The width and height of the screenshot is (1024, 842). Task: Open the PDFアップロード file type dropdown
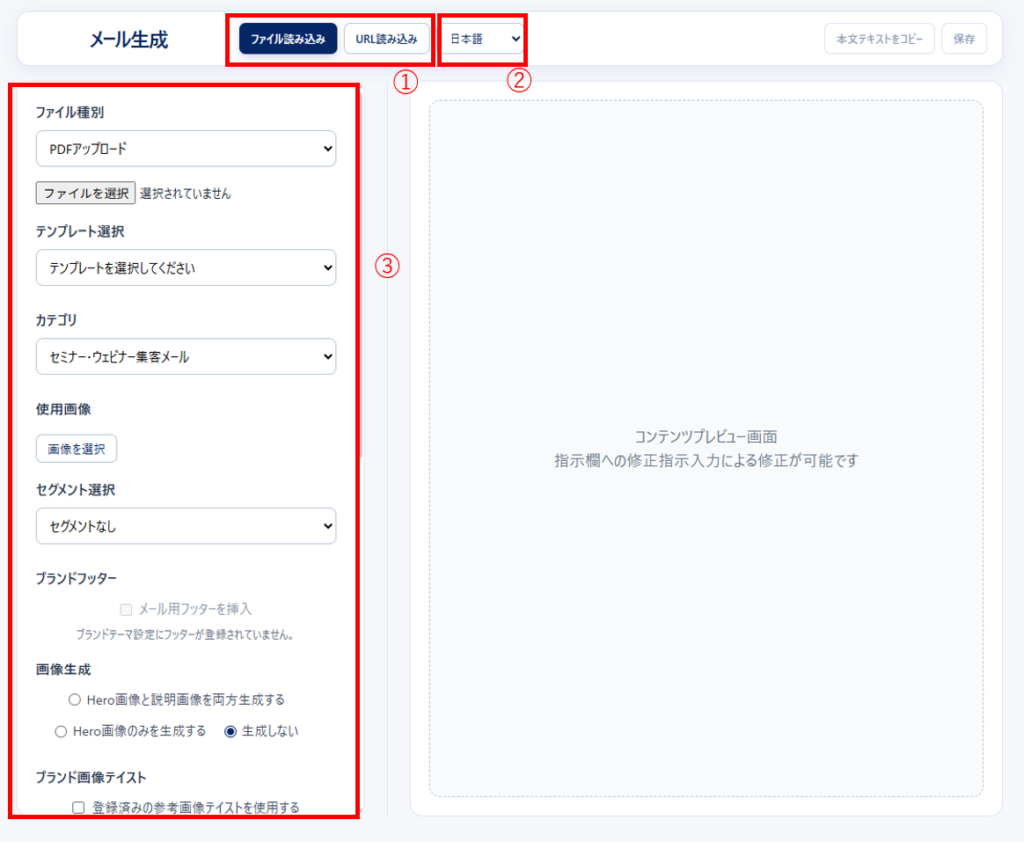pyautogui.click(x=186, y=149)
